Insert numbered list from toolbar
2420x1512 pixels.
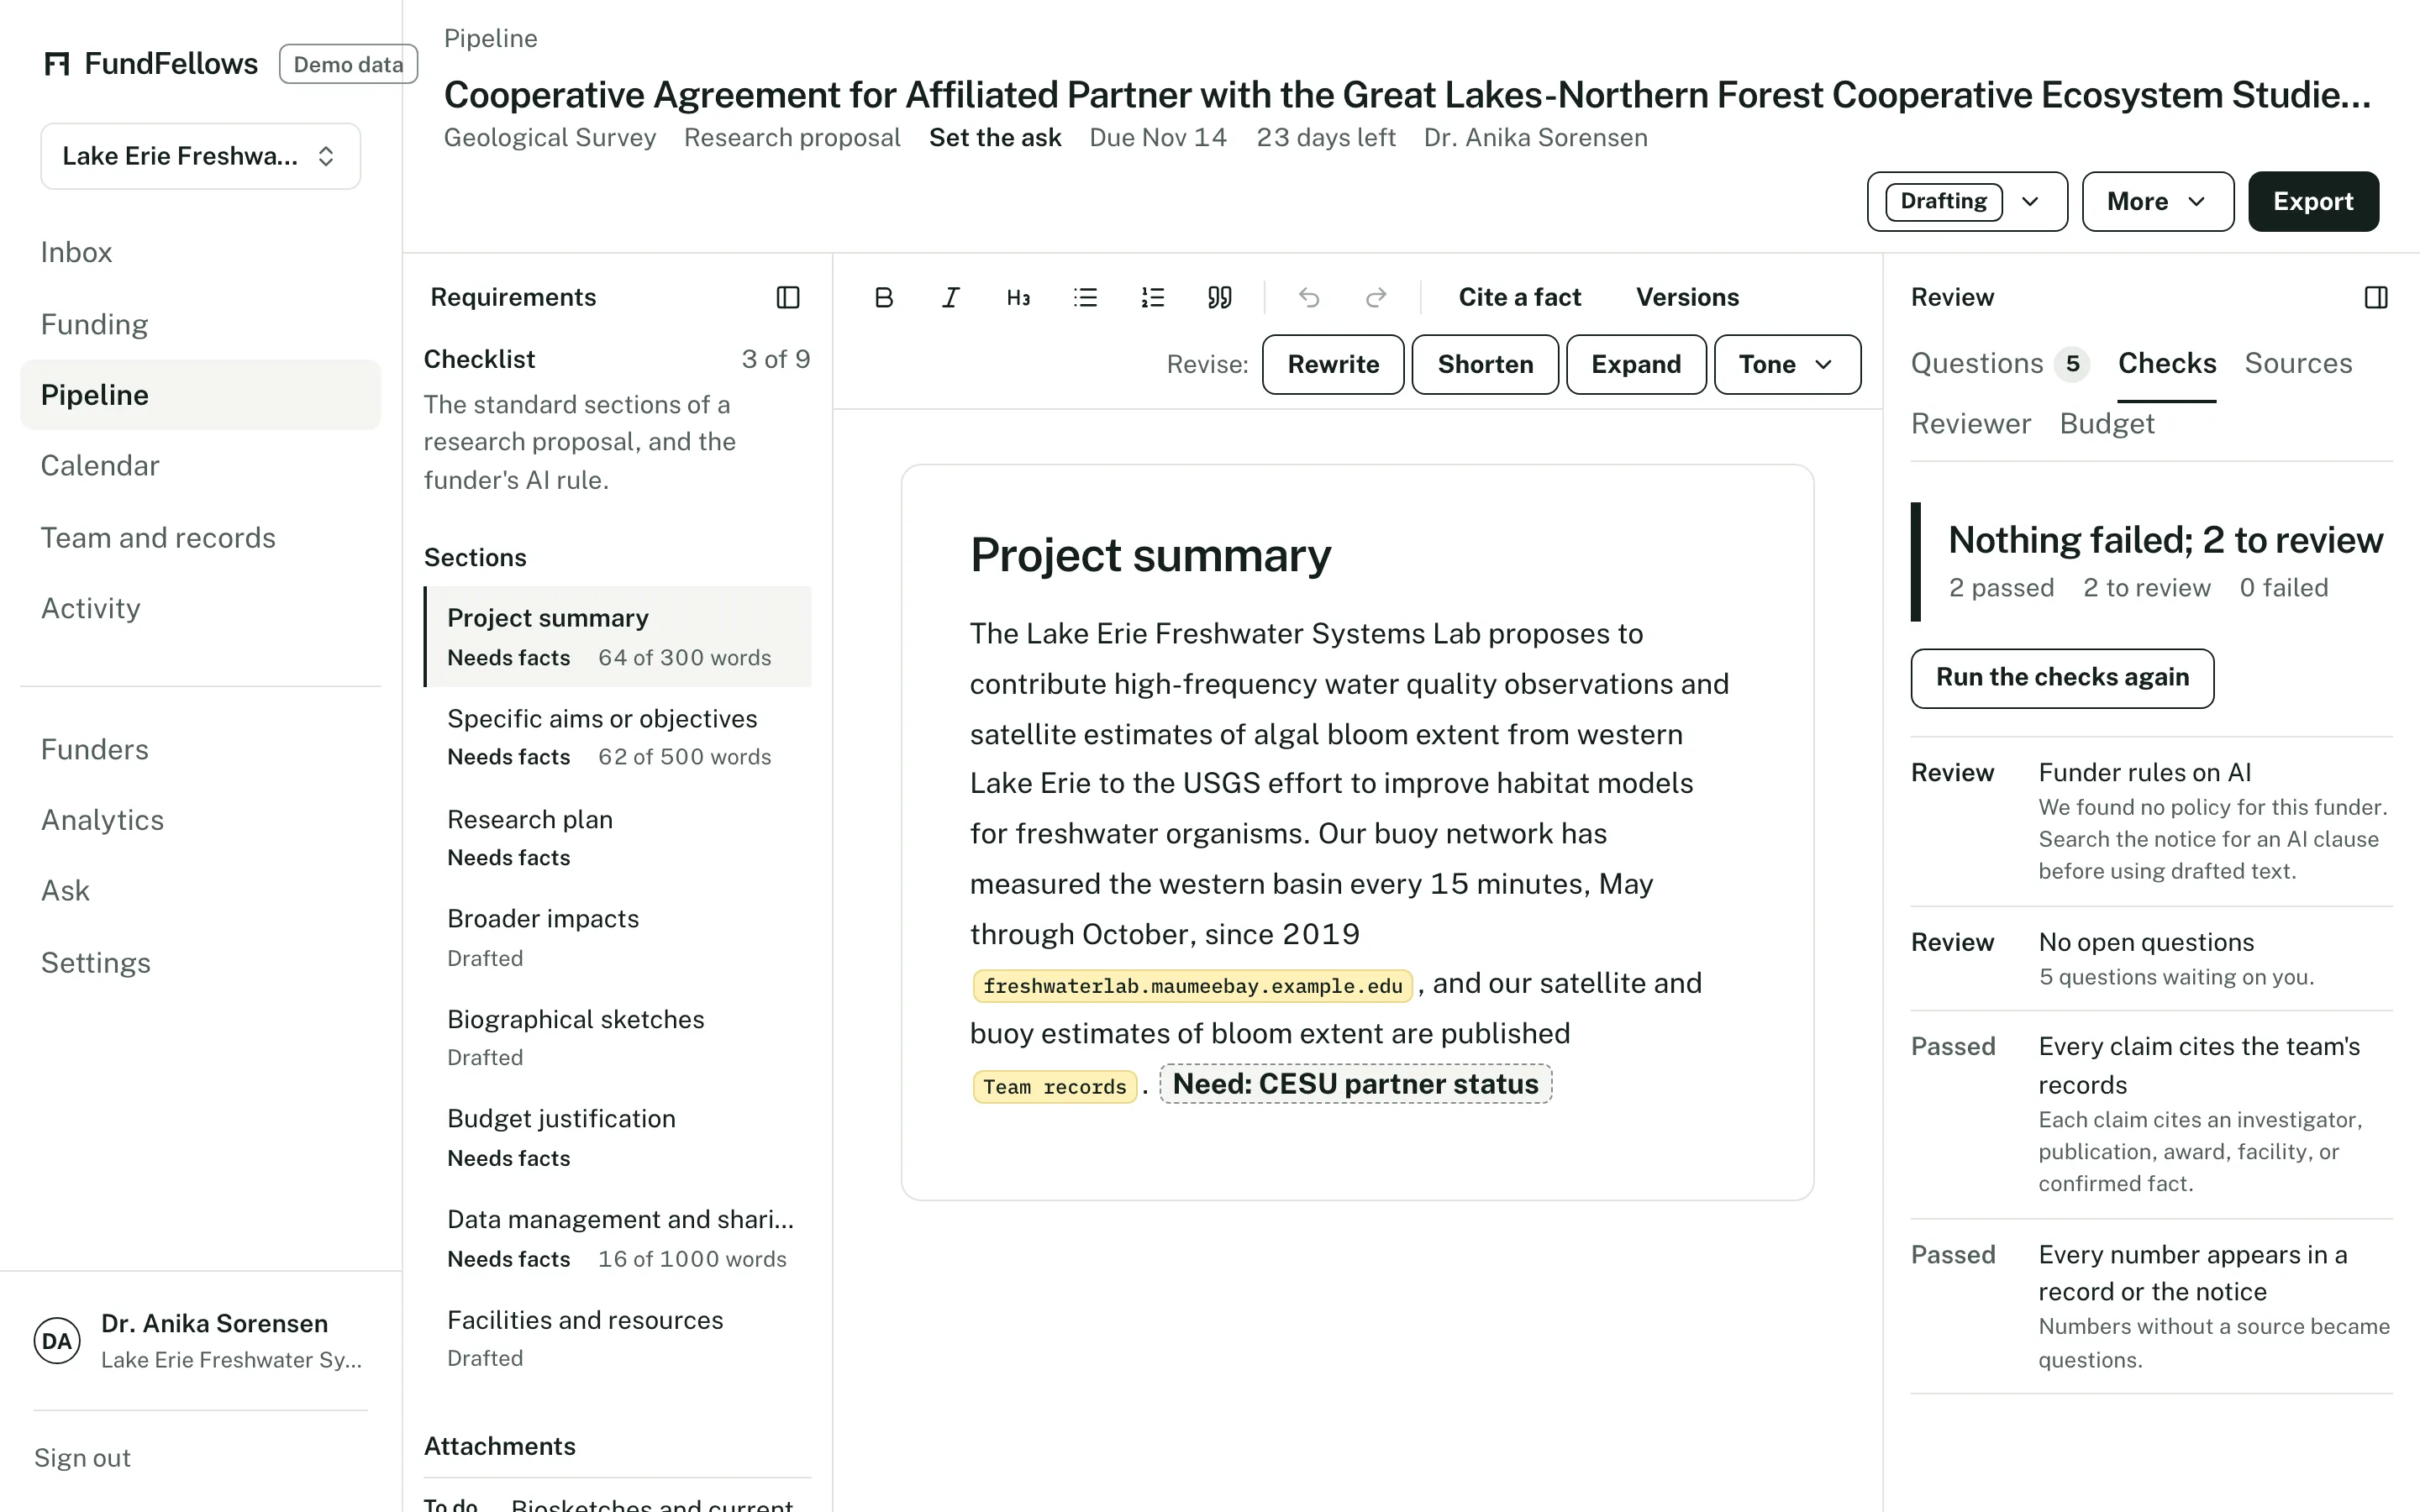(x=1152, y=297)
